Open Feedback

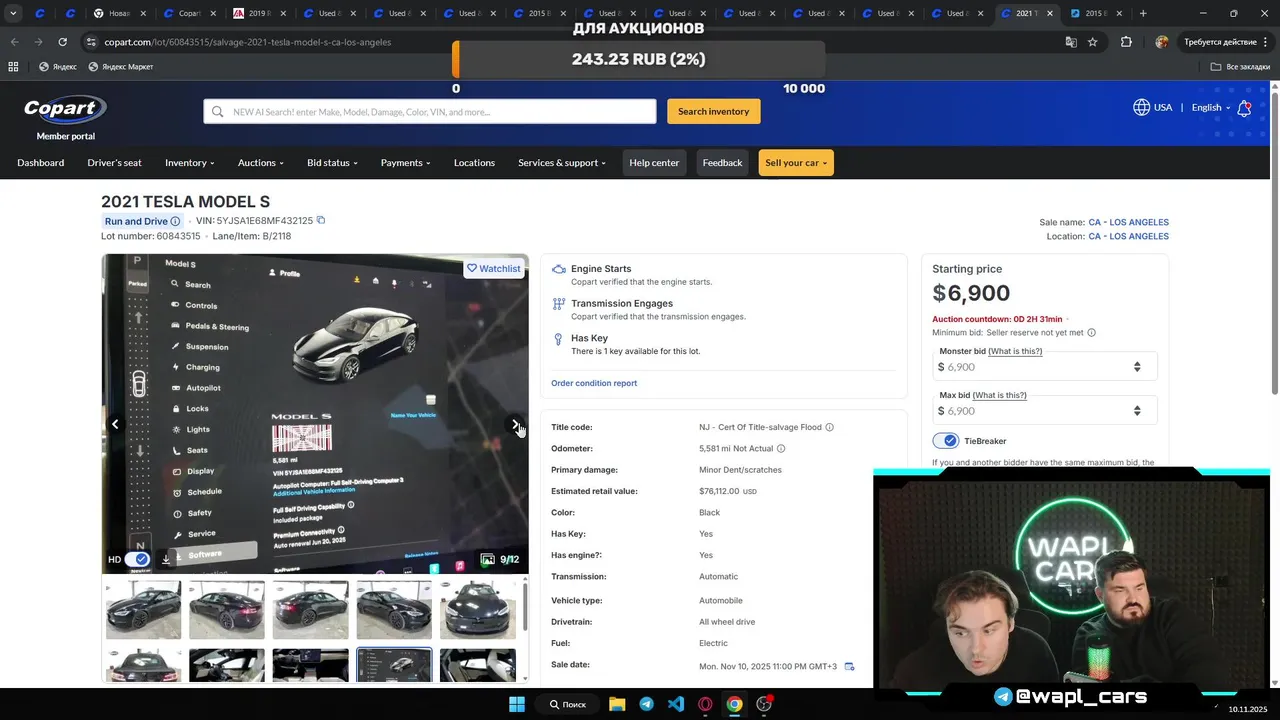click(722, 163)
